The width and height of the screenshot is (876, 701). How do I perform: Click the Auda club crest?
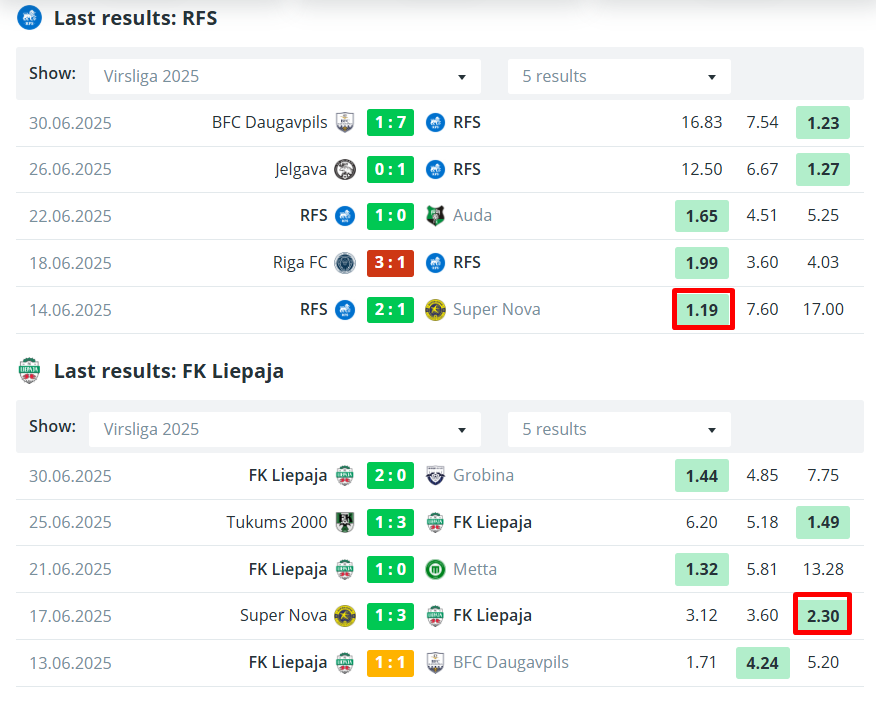coord(435,216)
